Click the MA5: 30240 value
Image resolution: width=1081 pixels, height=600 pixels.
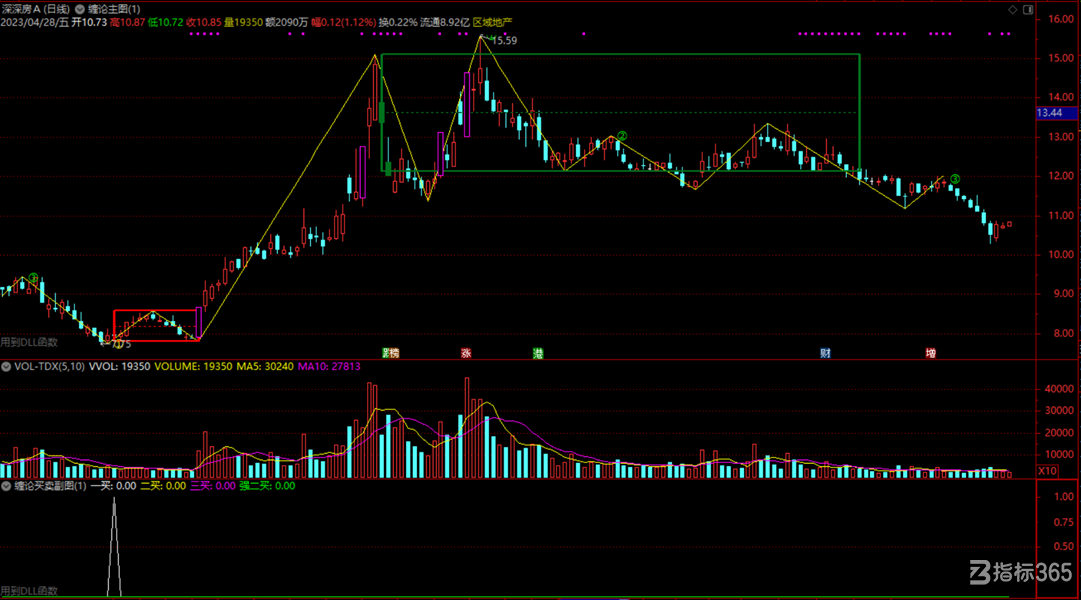(265, 367)
